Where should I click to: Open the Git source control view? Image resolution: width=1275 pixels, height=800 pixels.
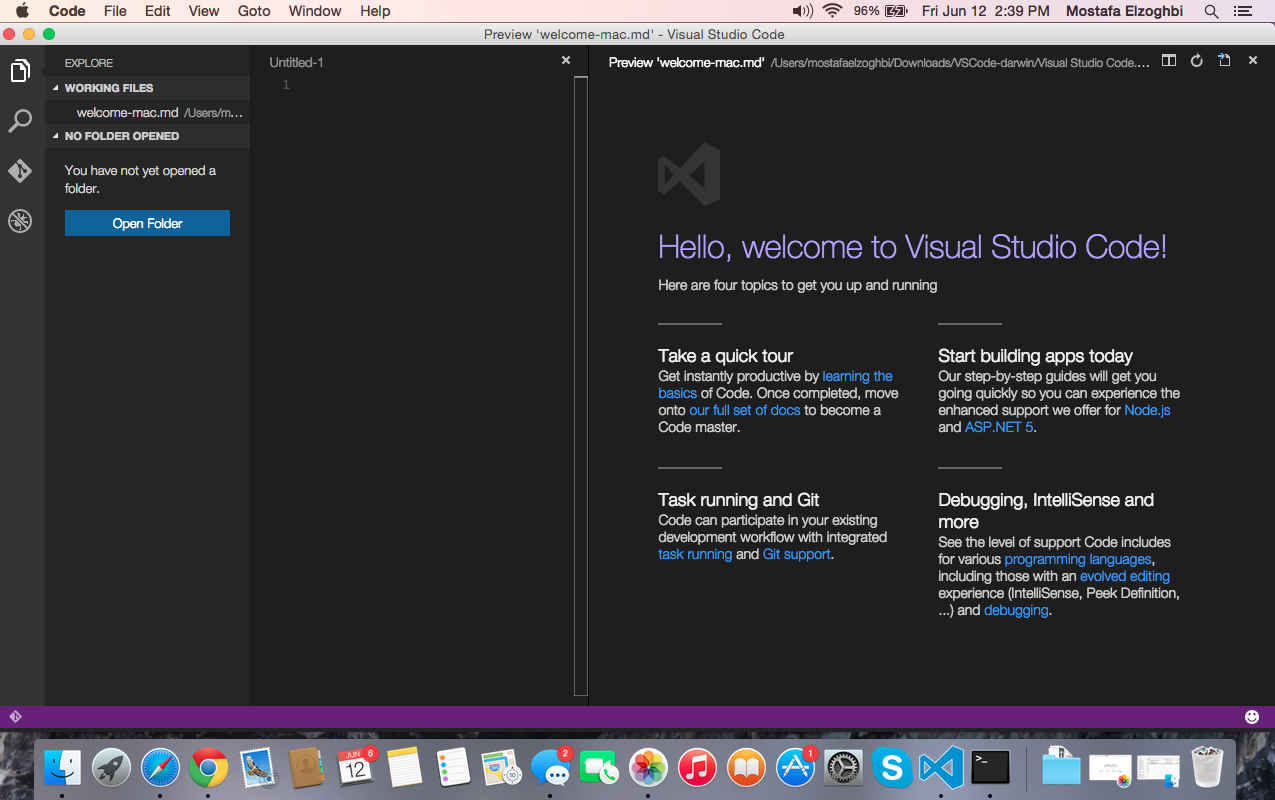point(20,171)
